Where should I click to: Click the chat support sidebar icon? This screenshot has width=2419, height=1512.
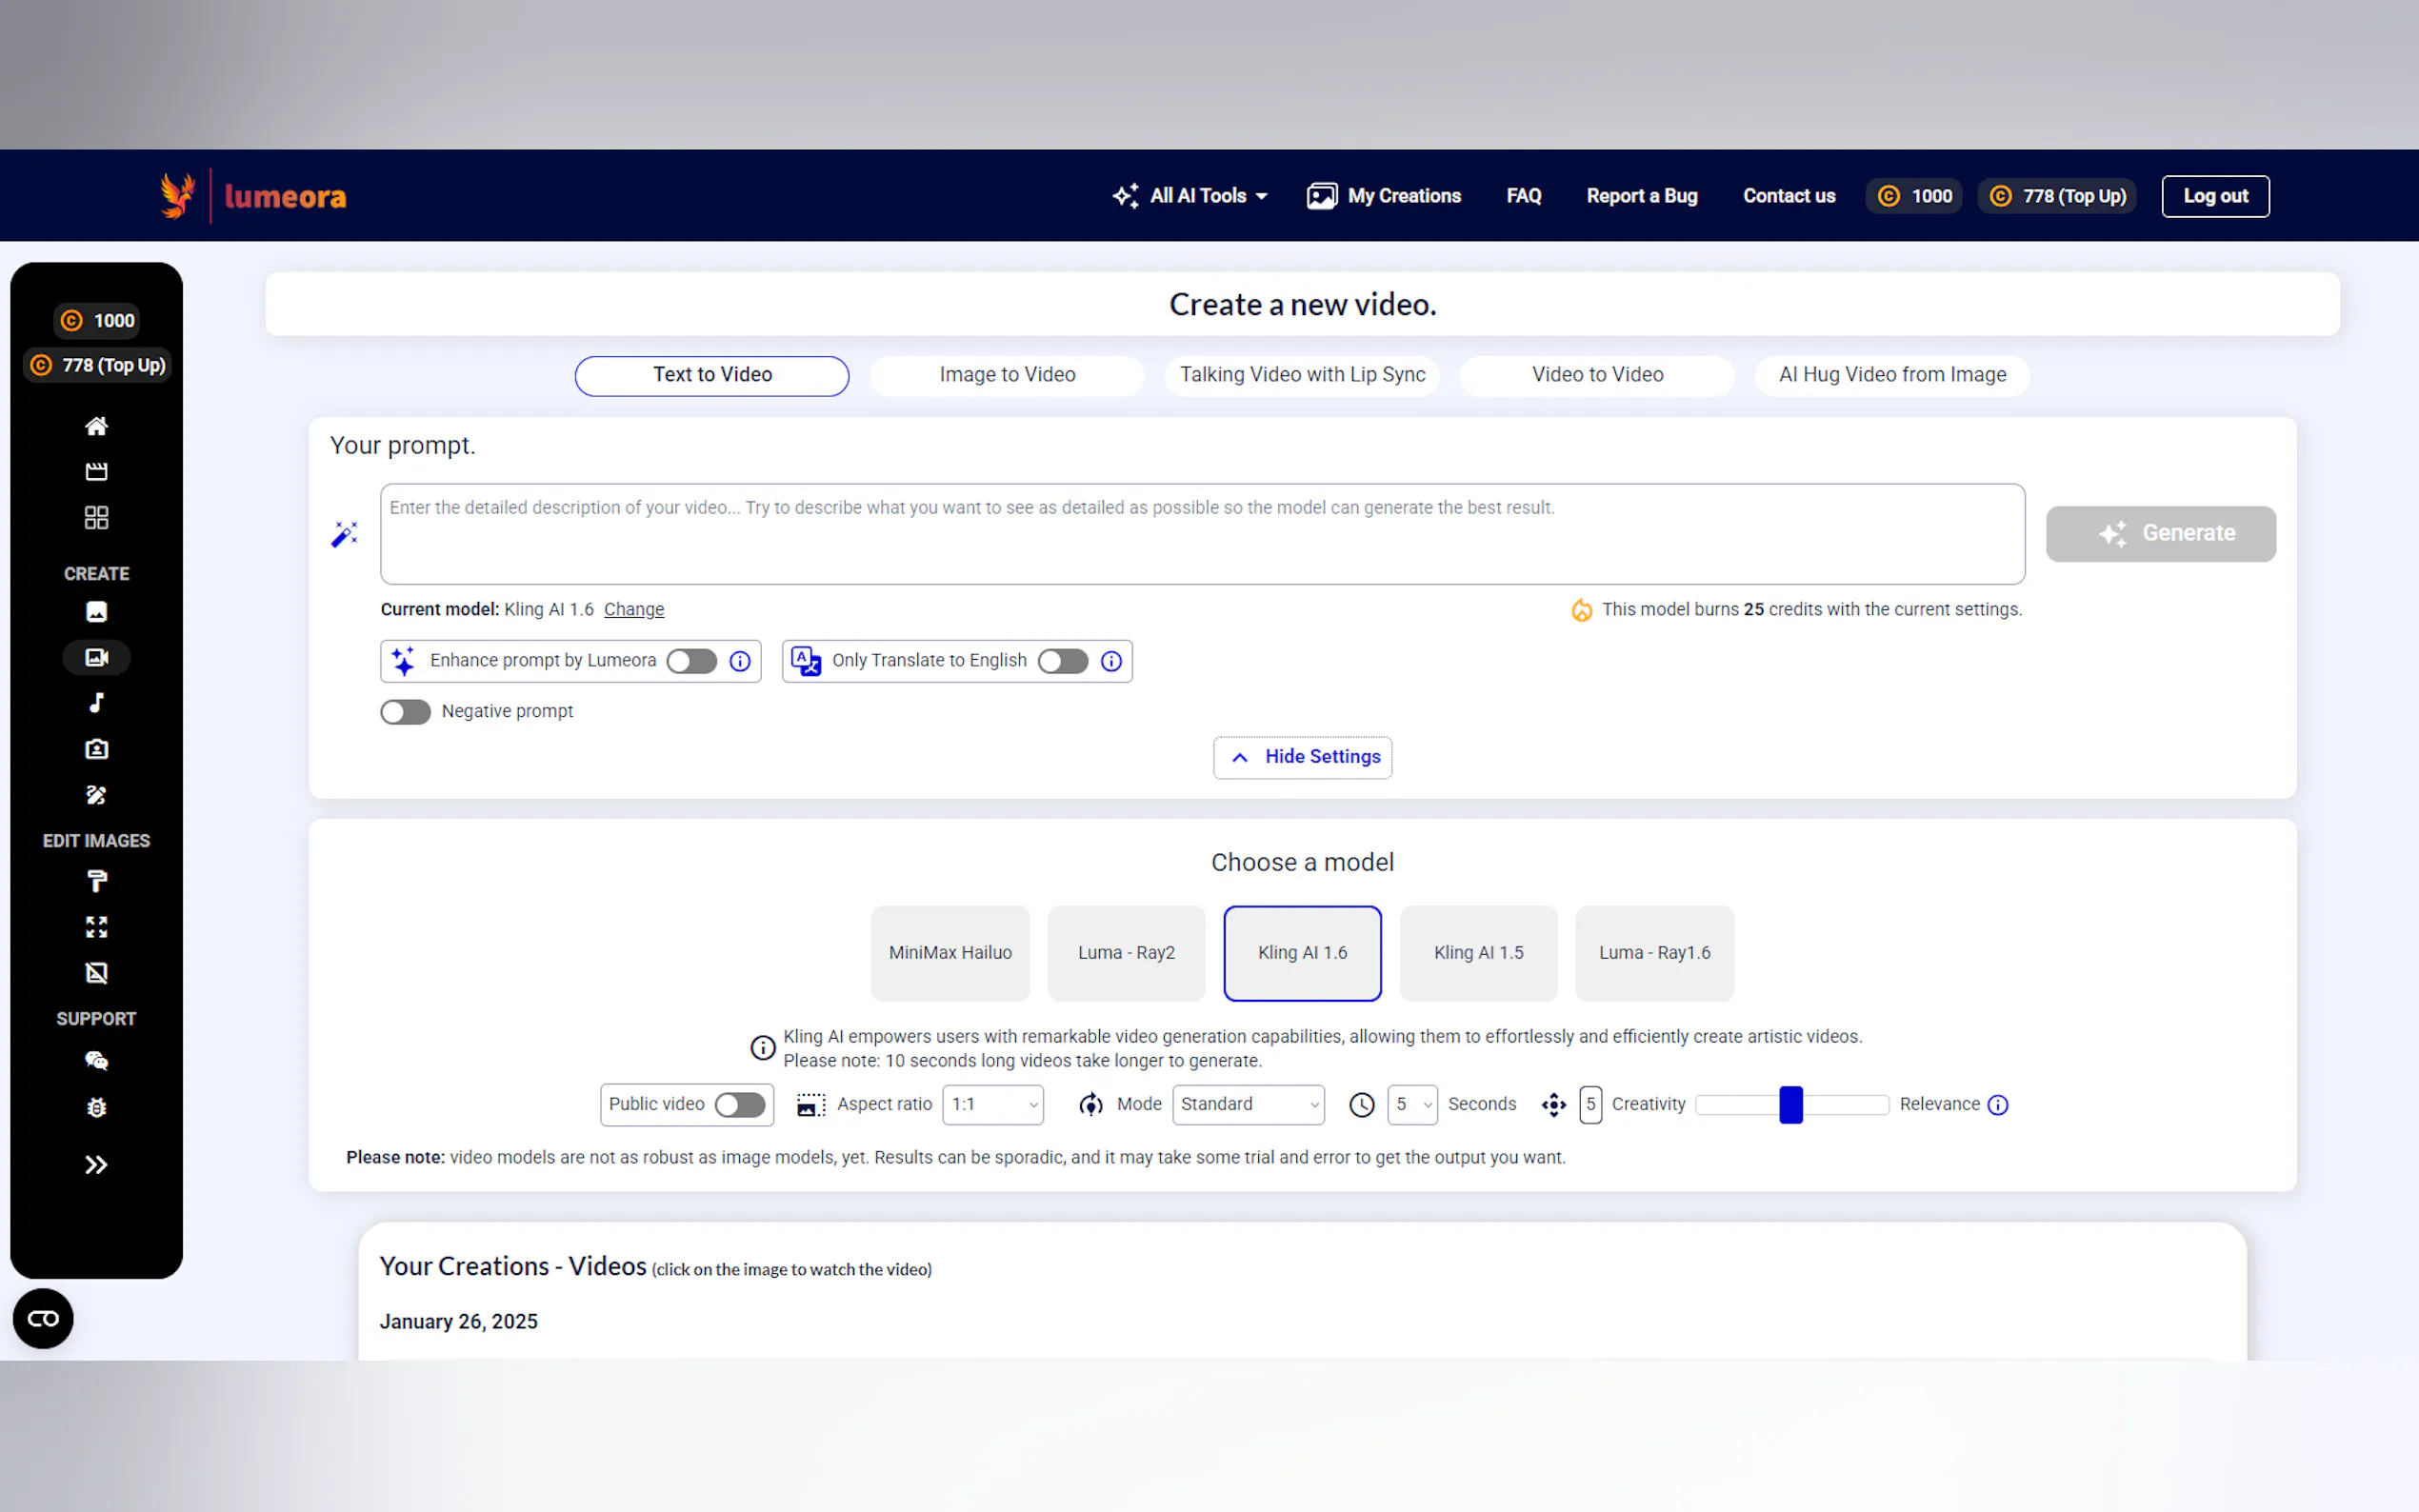coord(96,1061)
